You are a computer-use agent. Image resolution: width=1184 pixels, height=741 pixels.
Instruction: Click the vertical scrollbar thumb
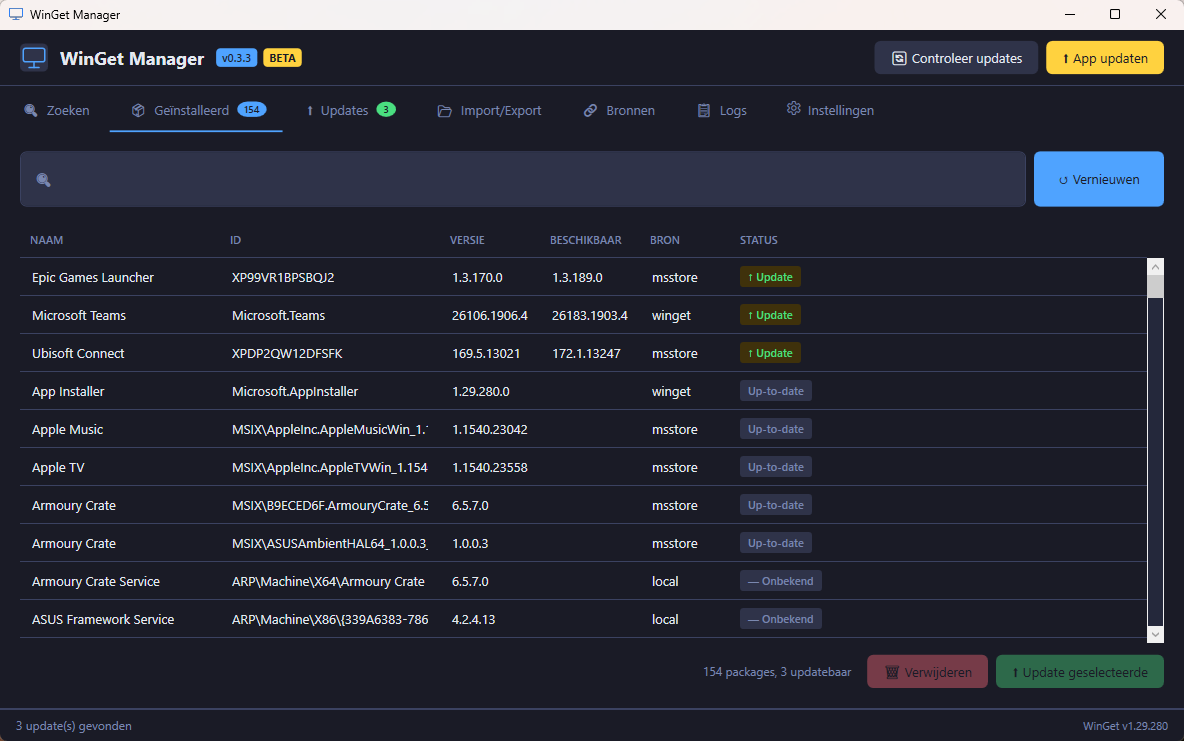pyautogui.click(x=1155, y=287)
